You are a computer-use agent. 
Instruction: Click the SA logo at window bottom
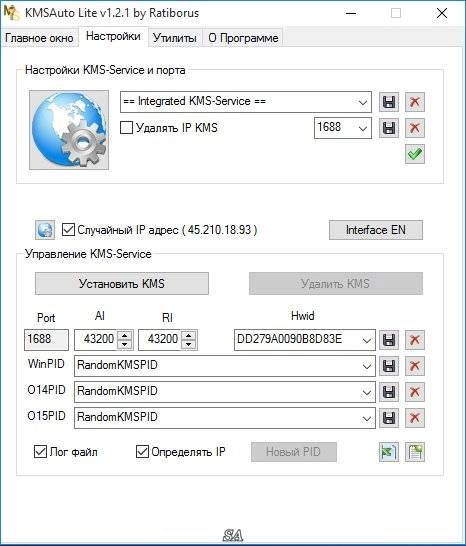(x=233, y=535)
